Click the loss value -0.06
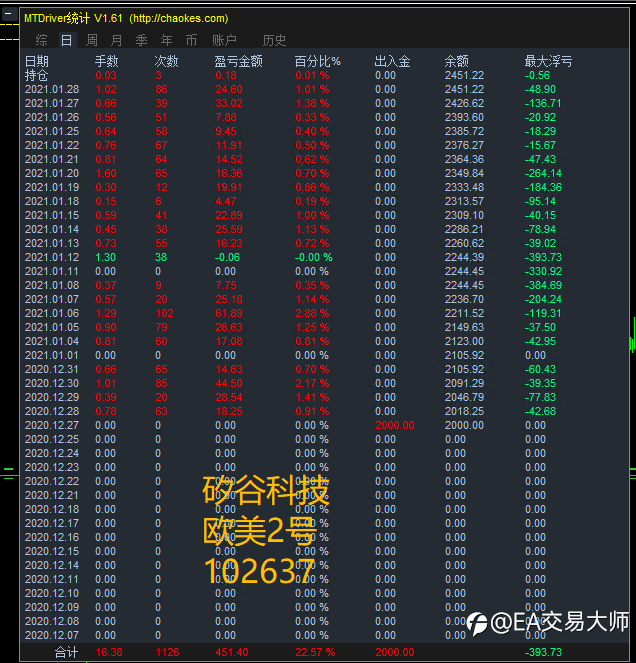This screenshot has width=636, height=663. tap(227, 257)
